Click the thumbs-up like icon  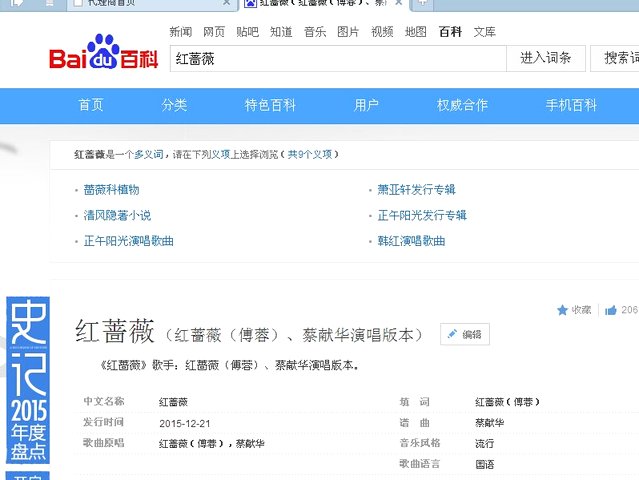click(610, 310)
